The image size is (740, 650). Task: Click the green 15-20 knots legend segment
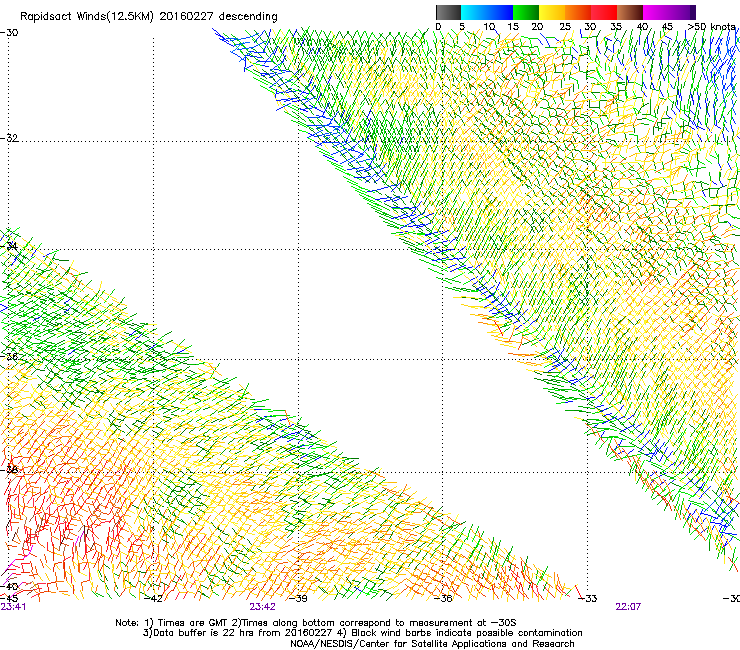pyautogui.click(x=526, y=12)
